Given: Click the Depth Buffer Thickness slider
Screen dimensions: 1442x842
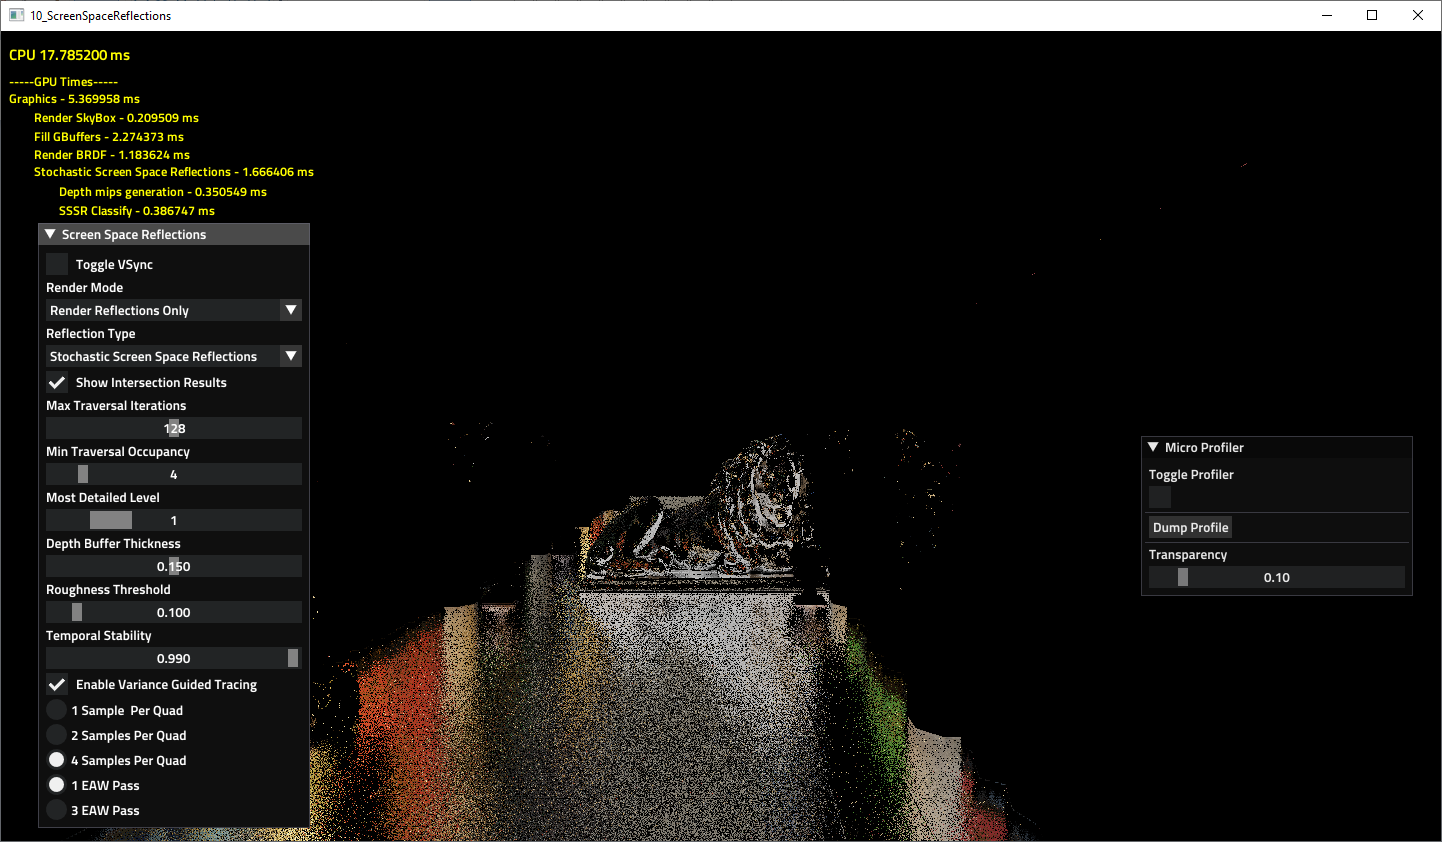Looking at the screenshot, I should [173, 565].
